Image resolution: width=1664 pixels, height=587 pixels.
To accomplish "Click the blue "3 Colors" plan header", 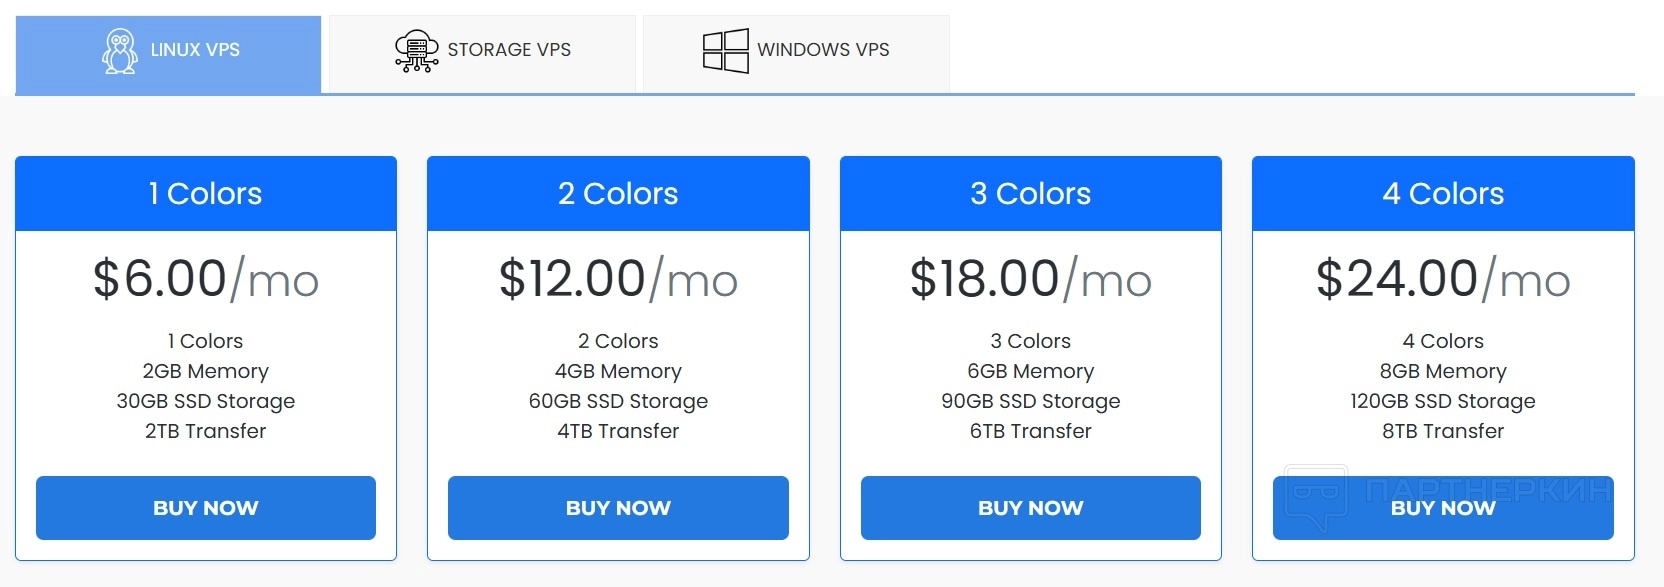I will point(1030,194).
